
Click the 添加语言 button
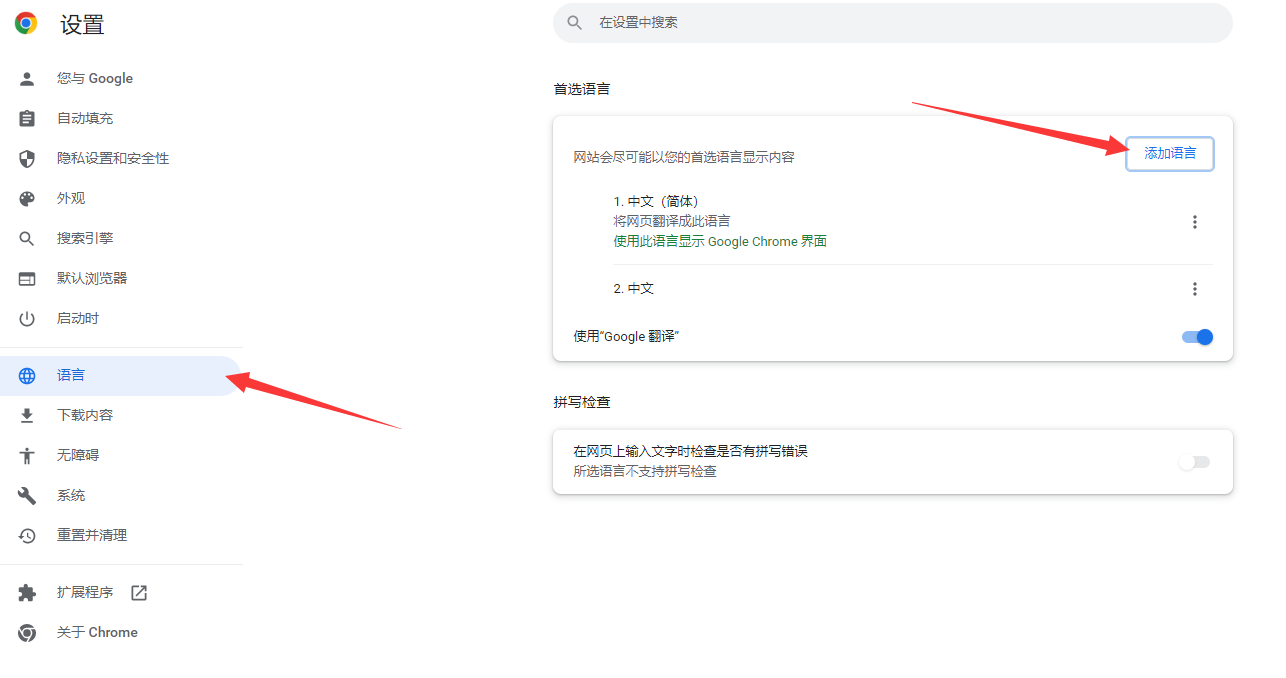pyautogui.click(x=1169, y=153)
